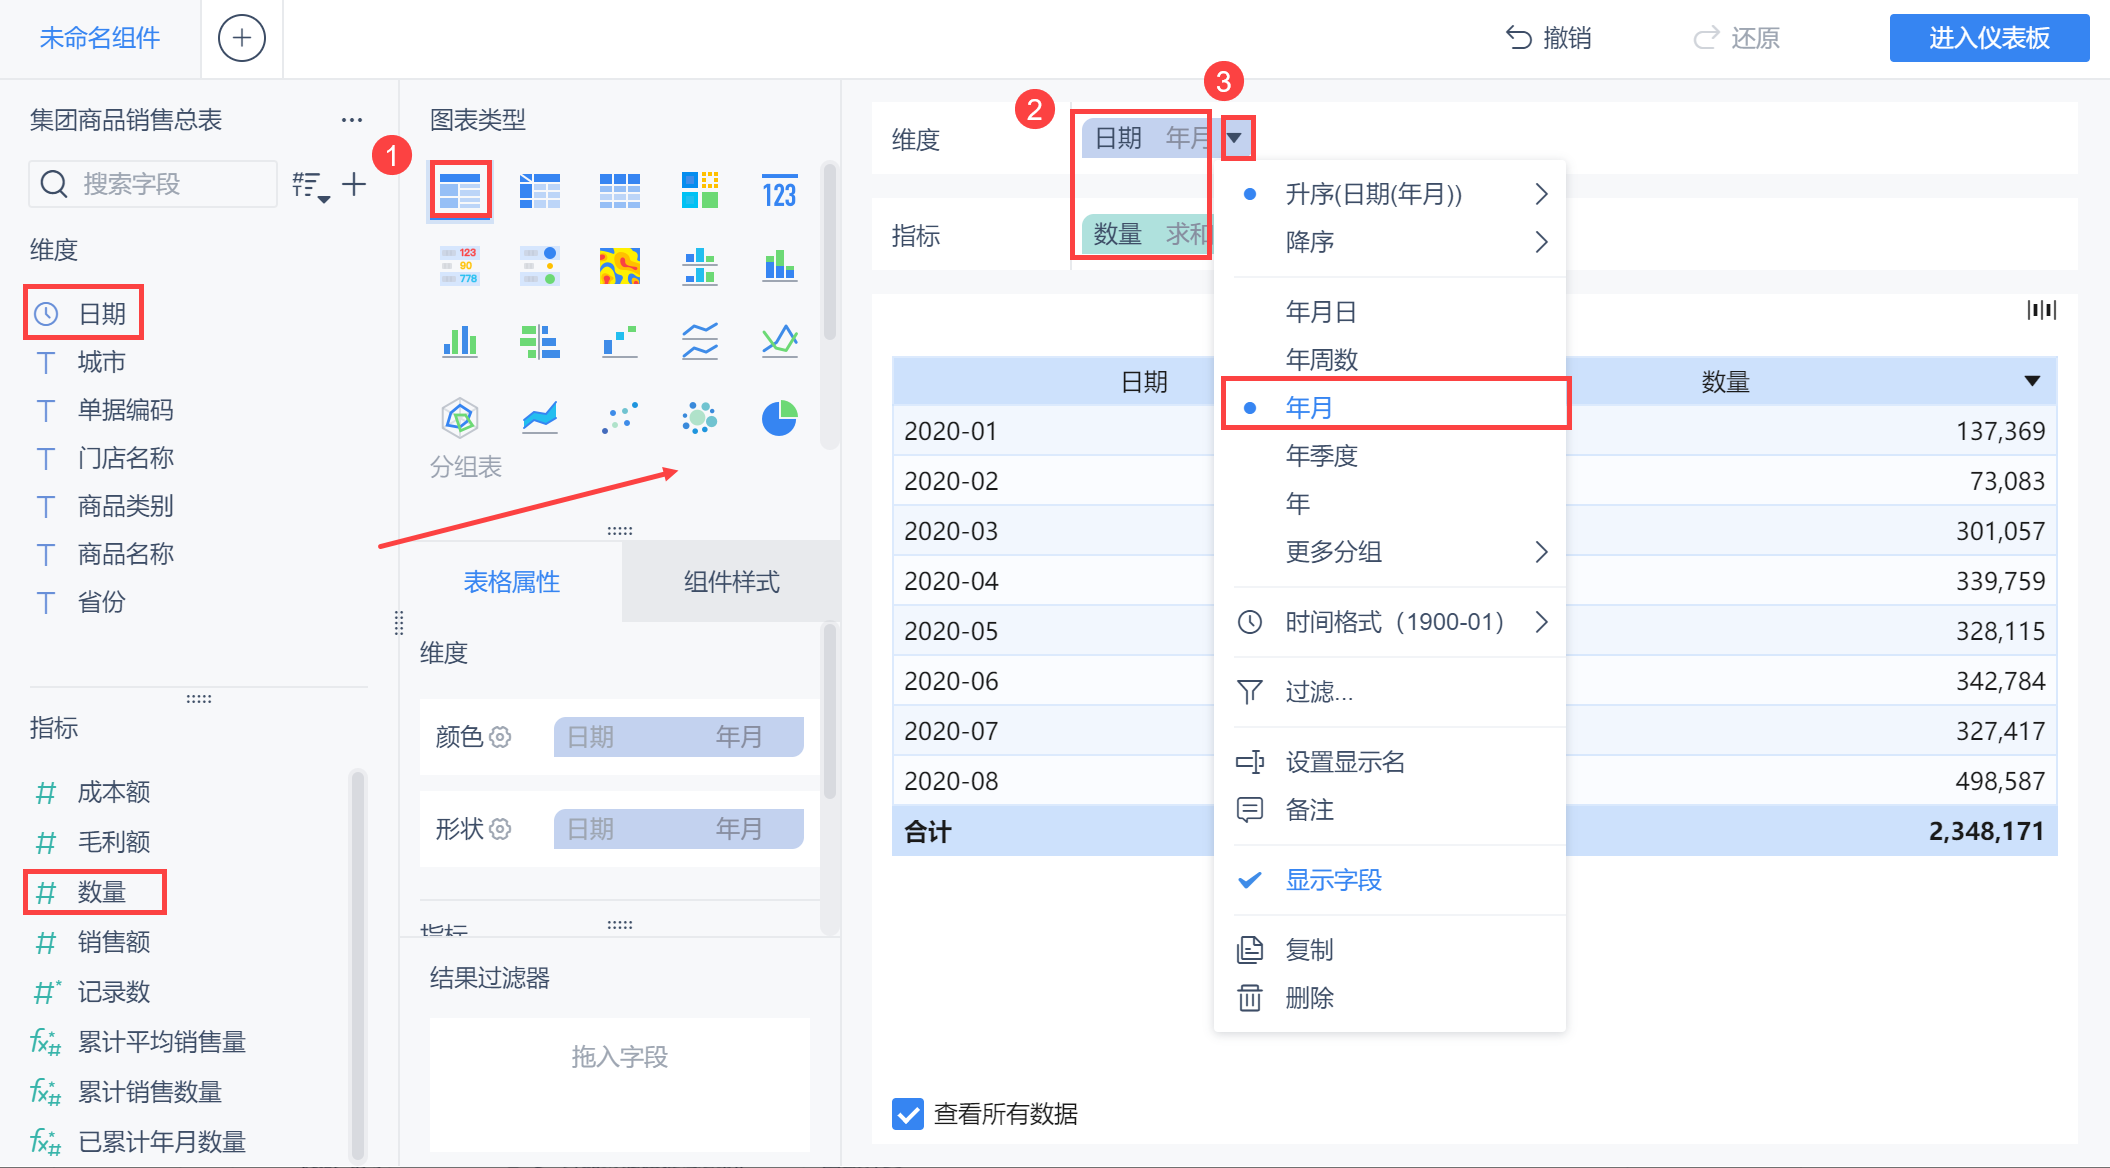Click the 撤销 undo button

click(x=1548, y=38)
